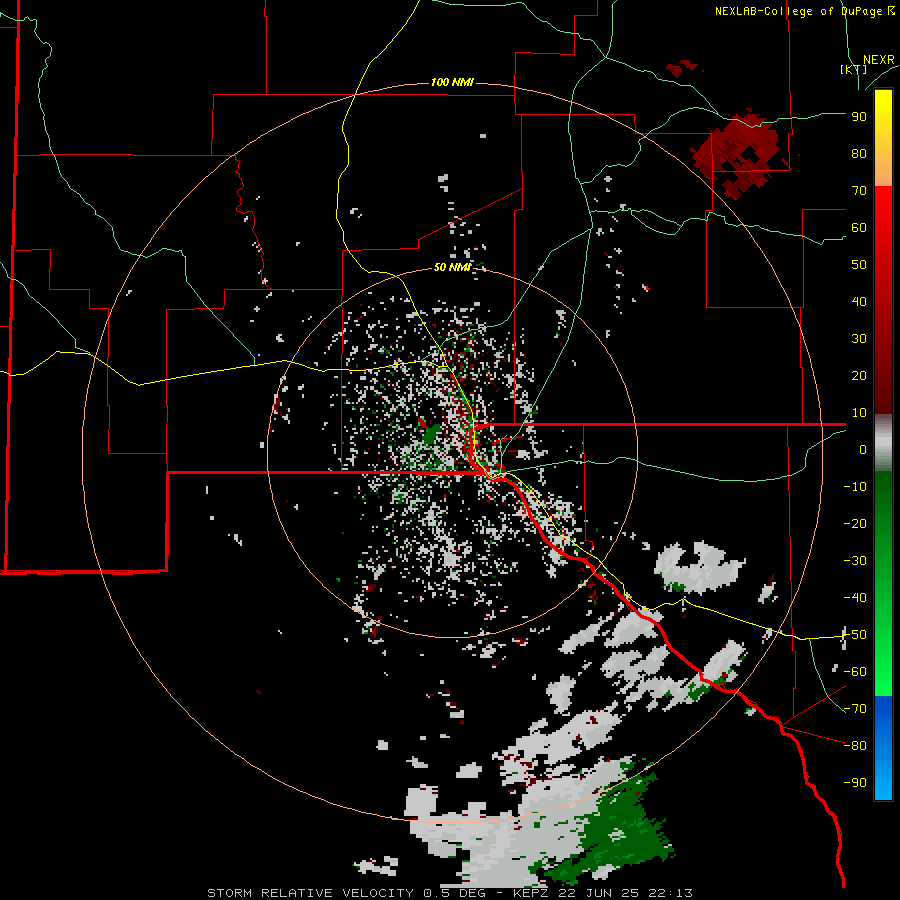Click the -60 scale label

[x=855, y=672]
